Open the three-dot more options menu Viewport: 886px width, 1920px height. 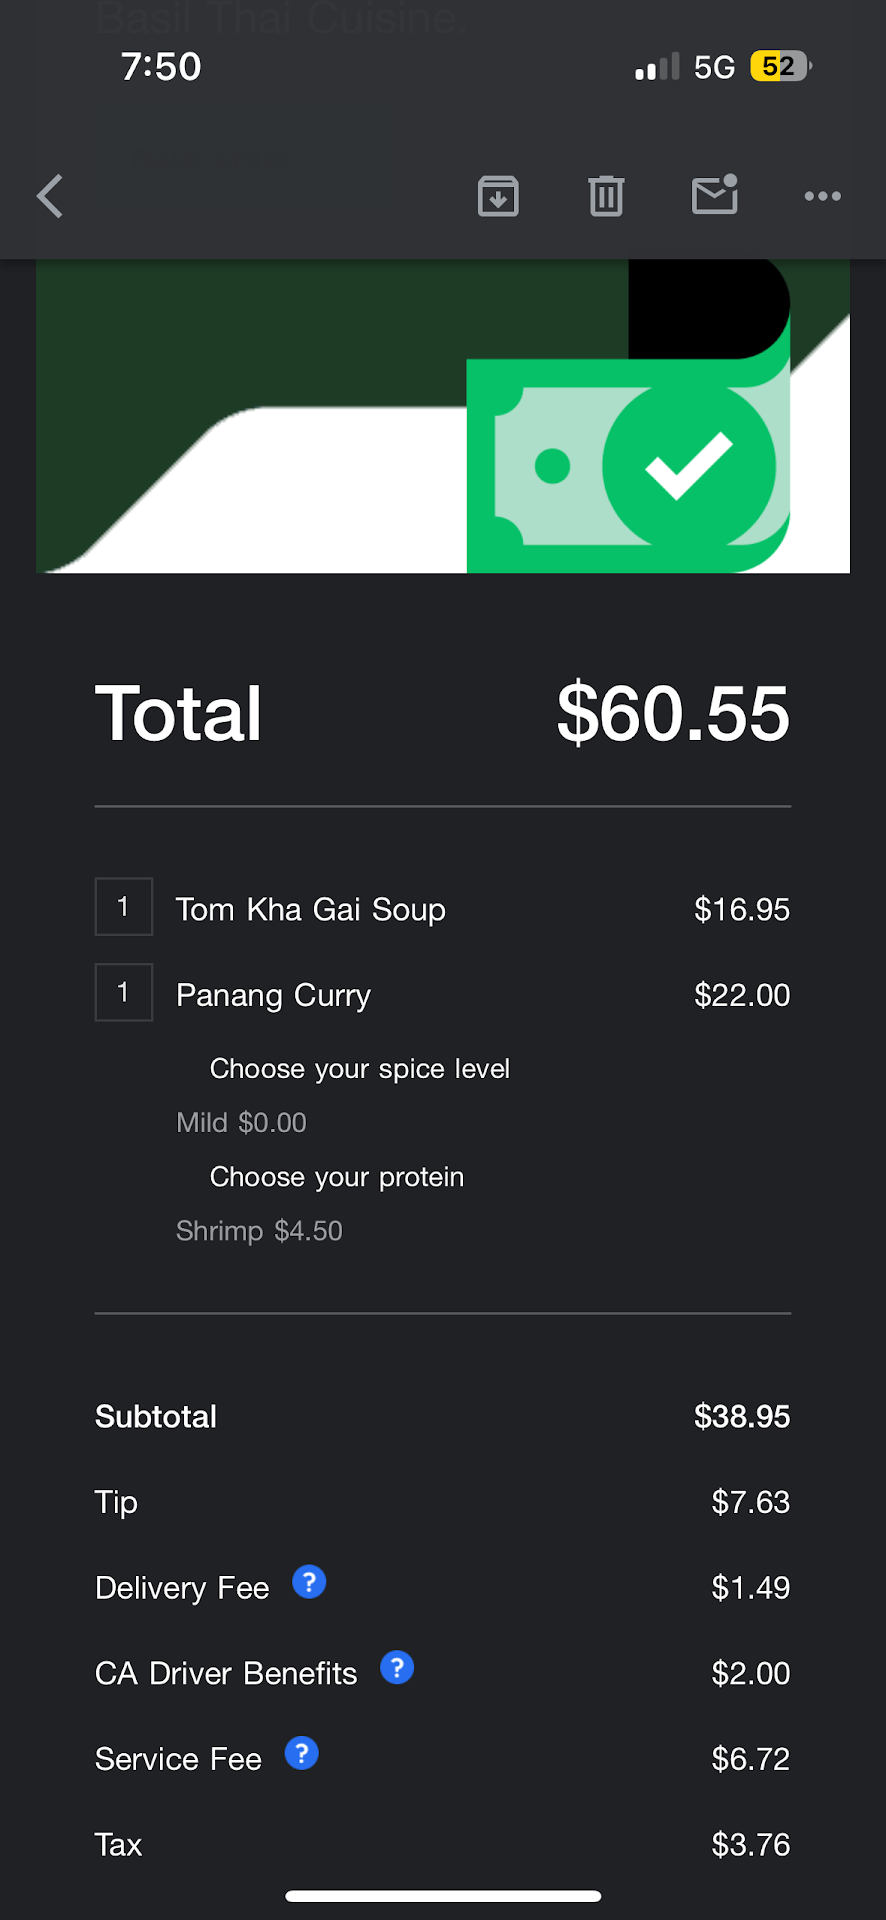click(822, 196)
